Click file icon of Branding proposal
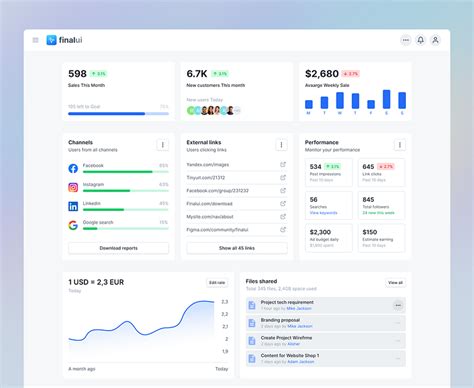The image size is (474, 388). [252, 323]
